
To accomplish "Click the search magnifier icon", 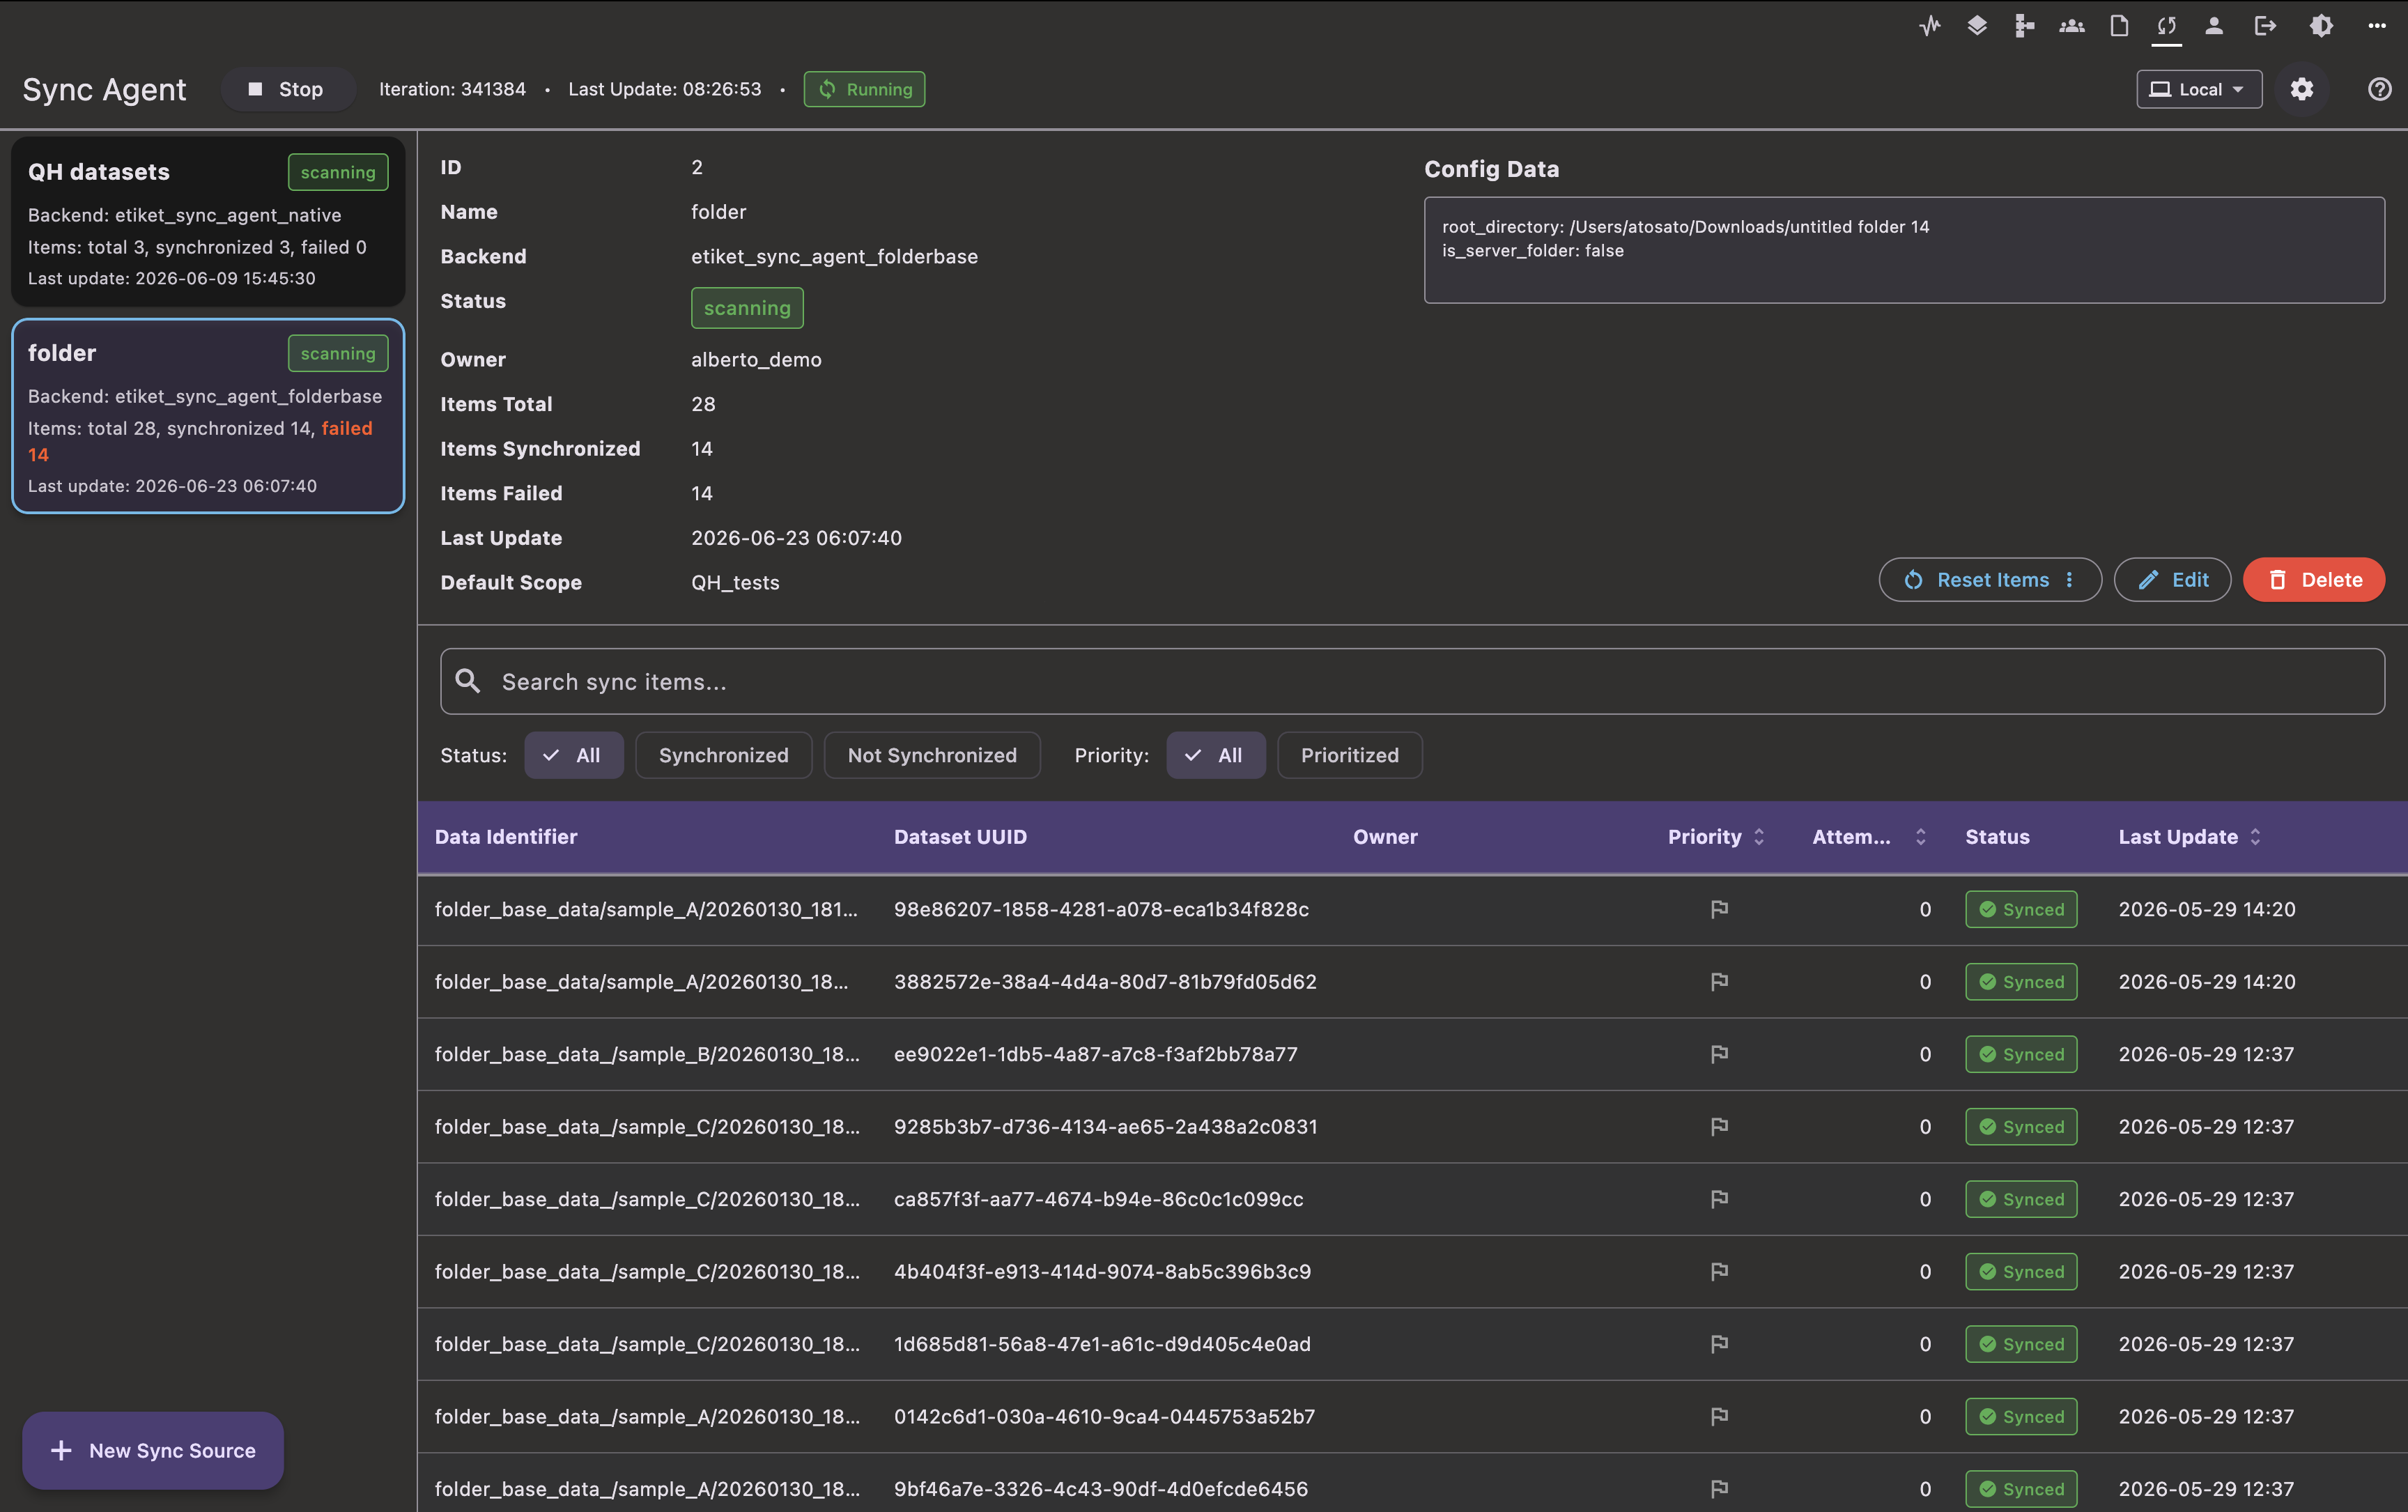I will coord(468,681).
